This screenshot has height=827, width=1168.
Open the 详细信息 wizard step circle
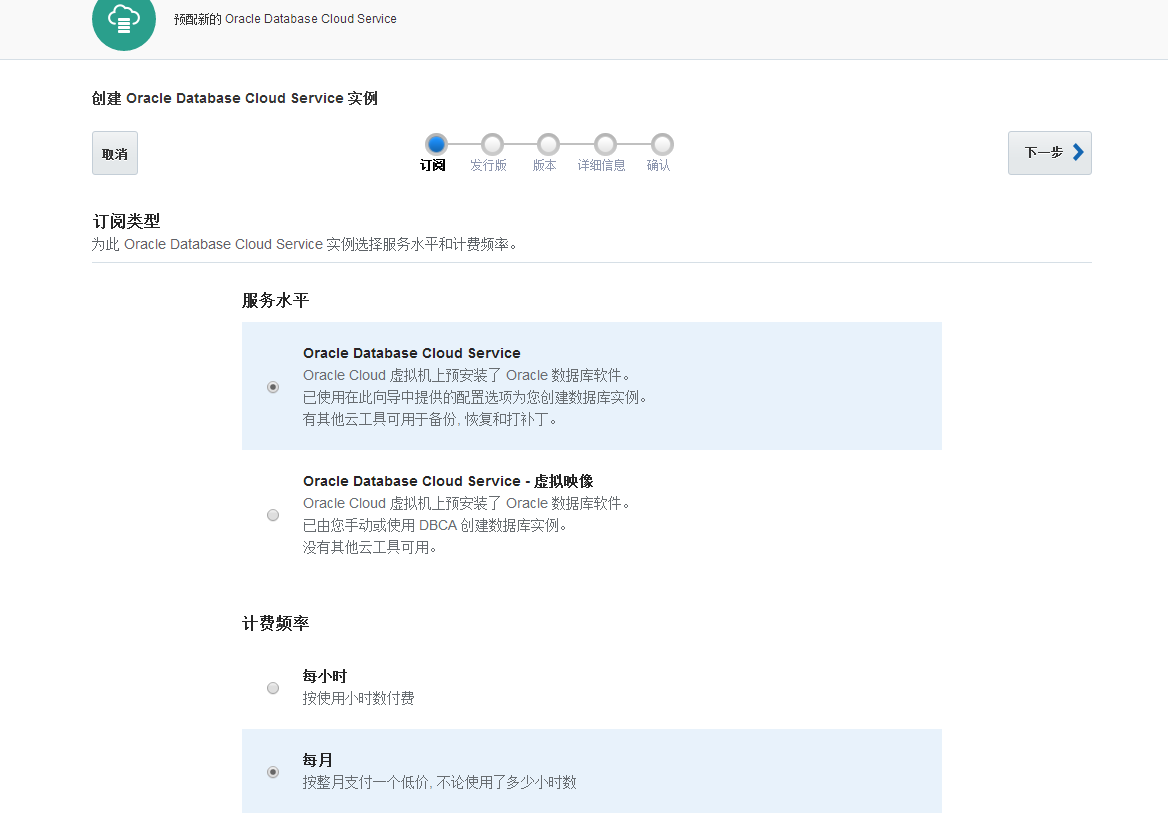click(606, 144)
